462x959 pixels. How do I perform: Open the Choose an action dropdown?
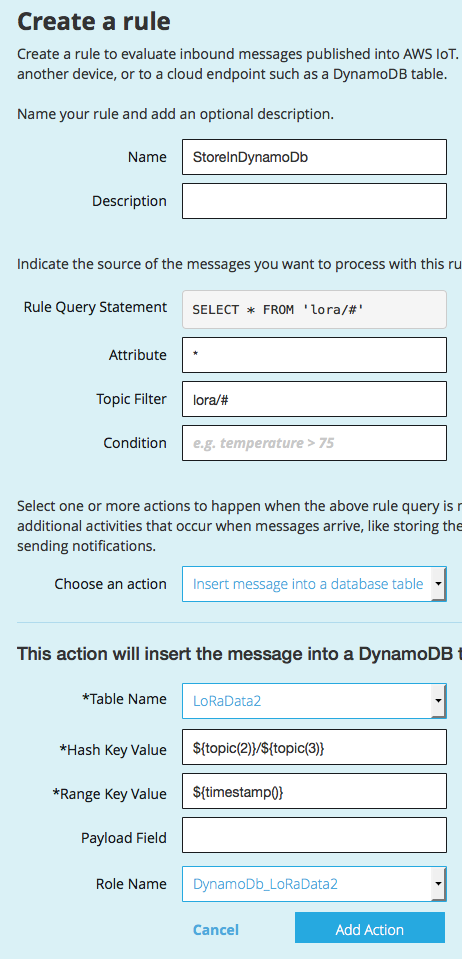tap(314, 584)
